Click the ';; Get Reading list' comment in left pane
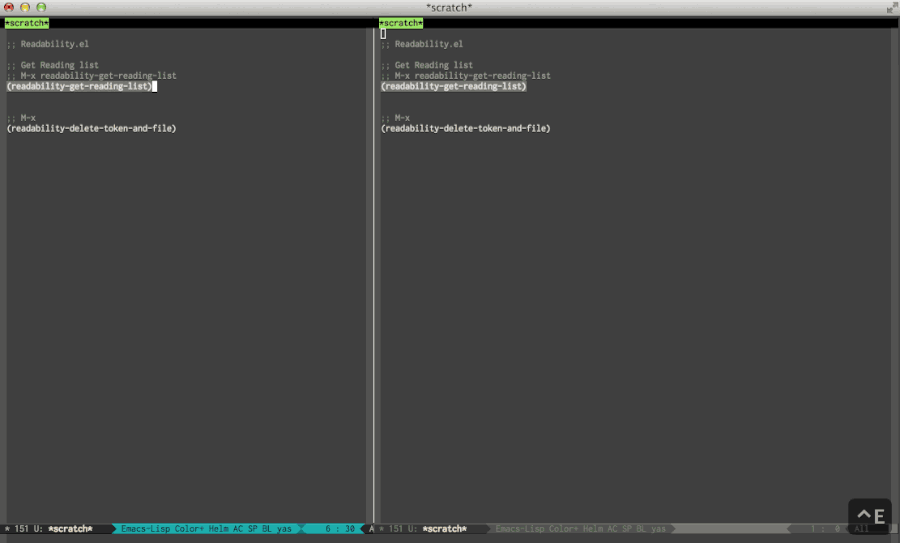 pyautogui.click(x=53, y=65)
